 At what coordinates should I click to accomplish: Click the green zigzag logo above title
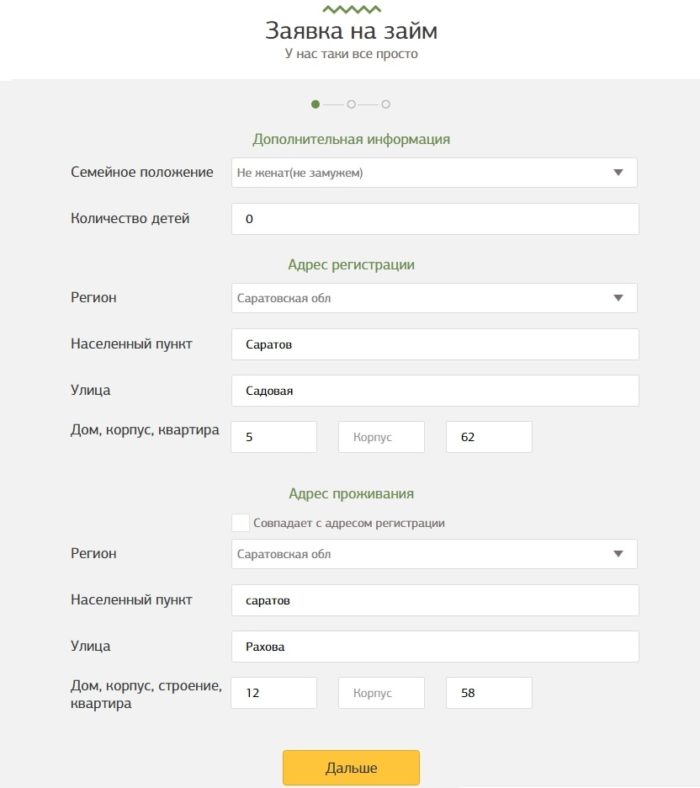[351, 9]
